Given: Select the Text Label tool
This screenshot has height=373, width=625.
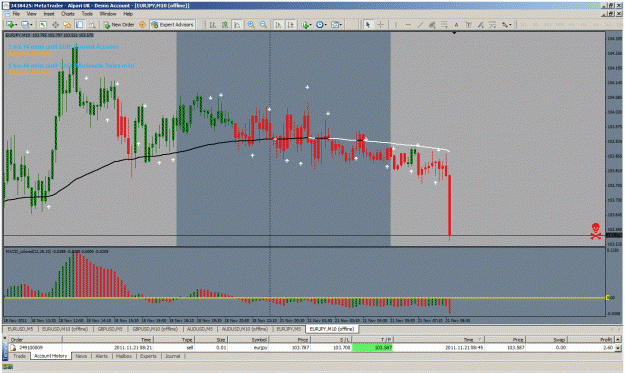Looking at the screenshot, I should tap(468, 25).
